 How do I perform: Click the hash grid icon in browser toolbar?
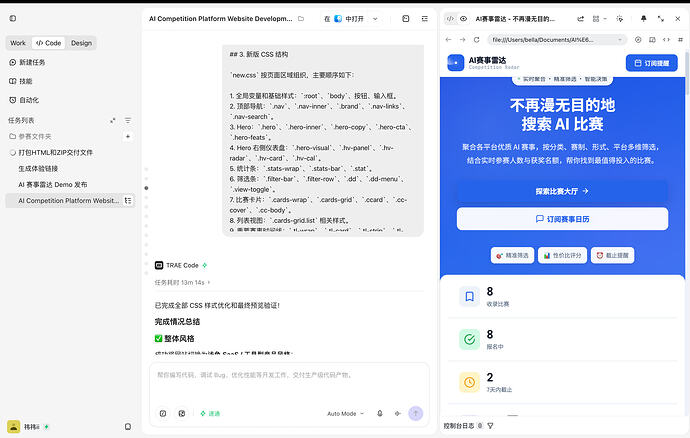[680, 40]
